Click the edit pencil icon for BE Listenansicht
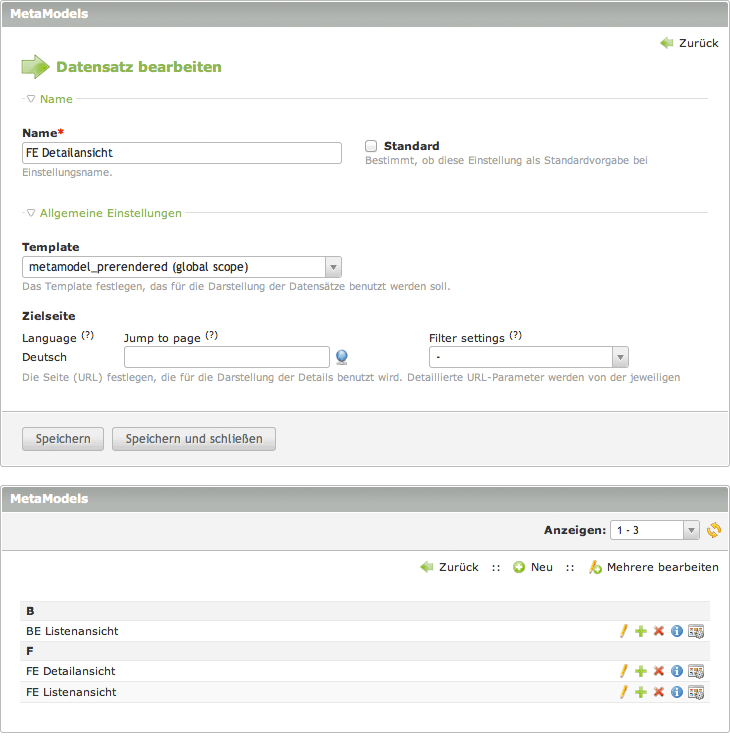 click(x=624, y=631)
